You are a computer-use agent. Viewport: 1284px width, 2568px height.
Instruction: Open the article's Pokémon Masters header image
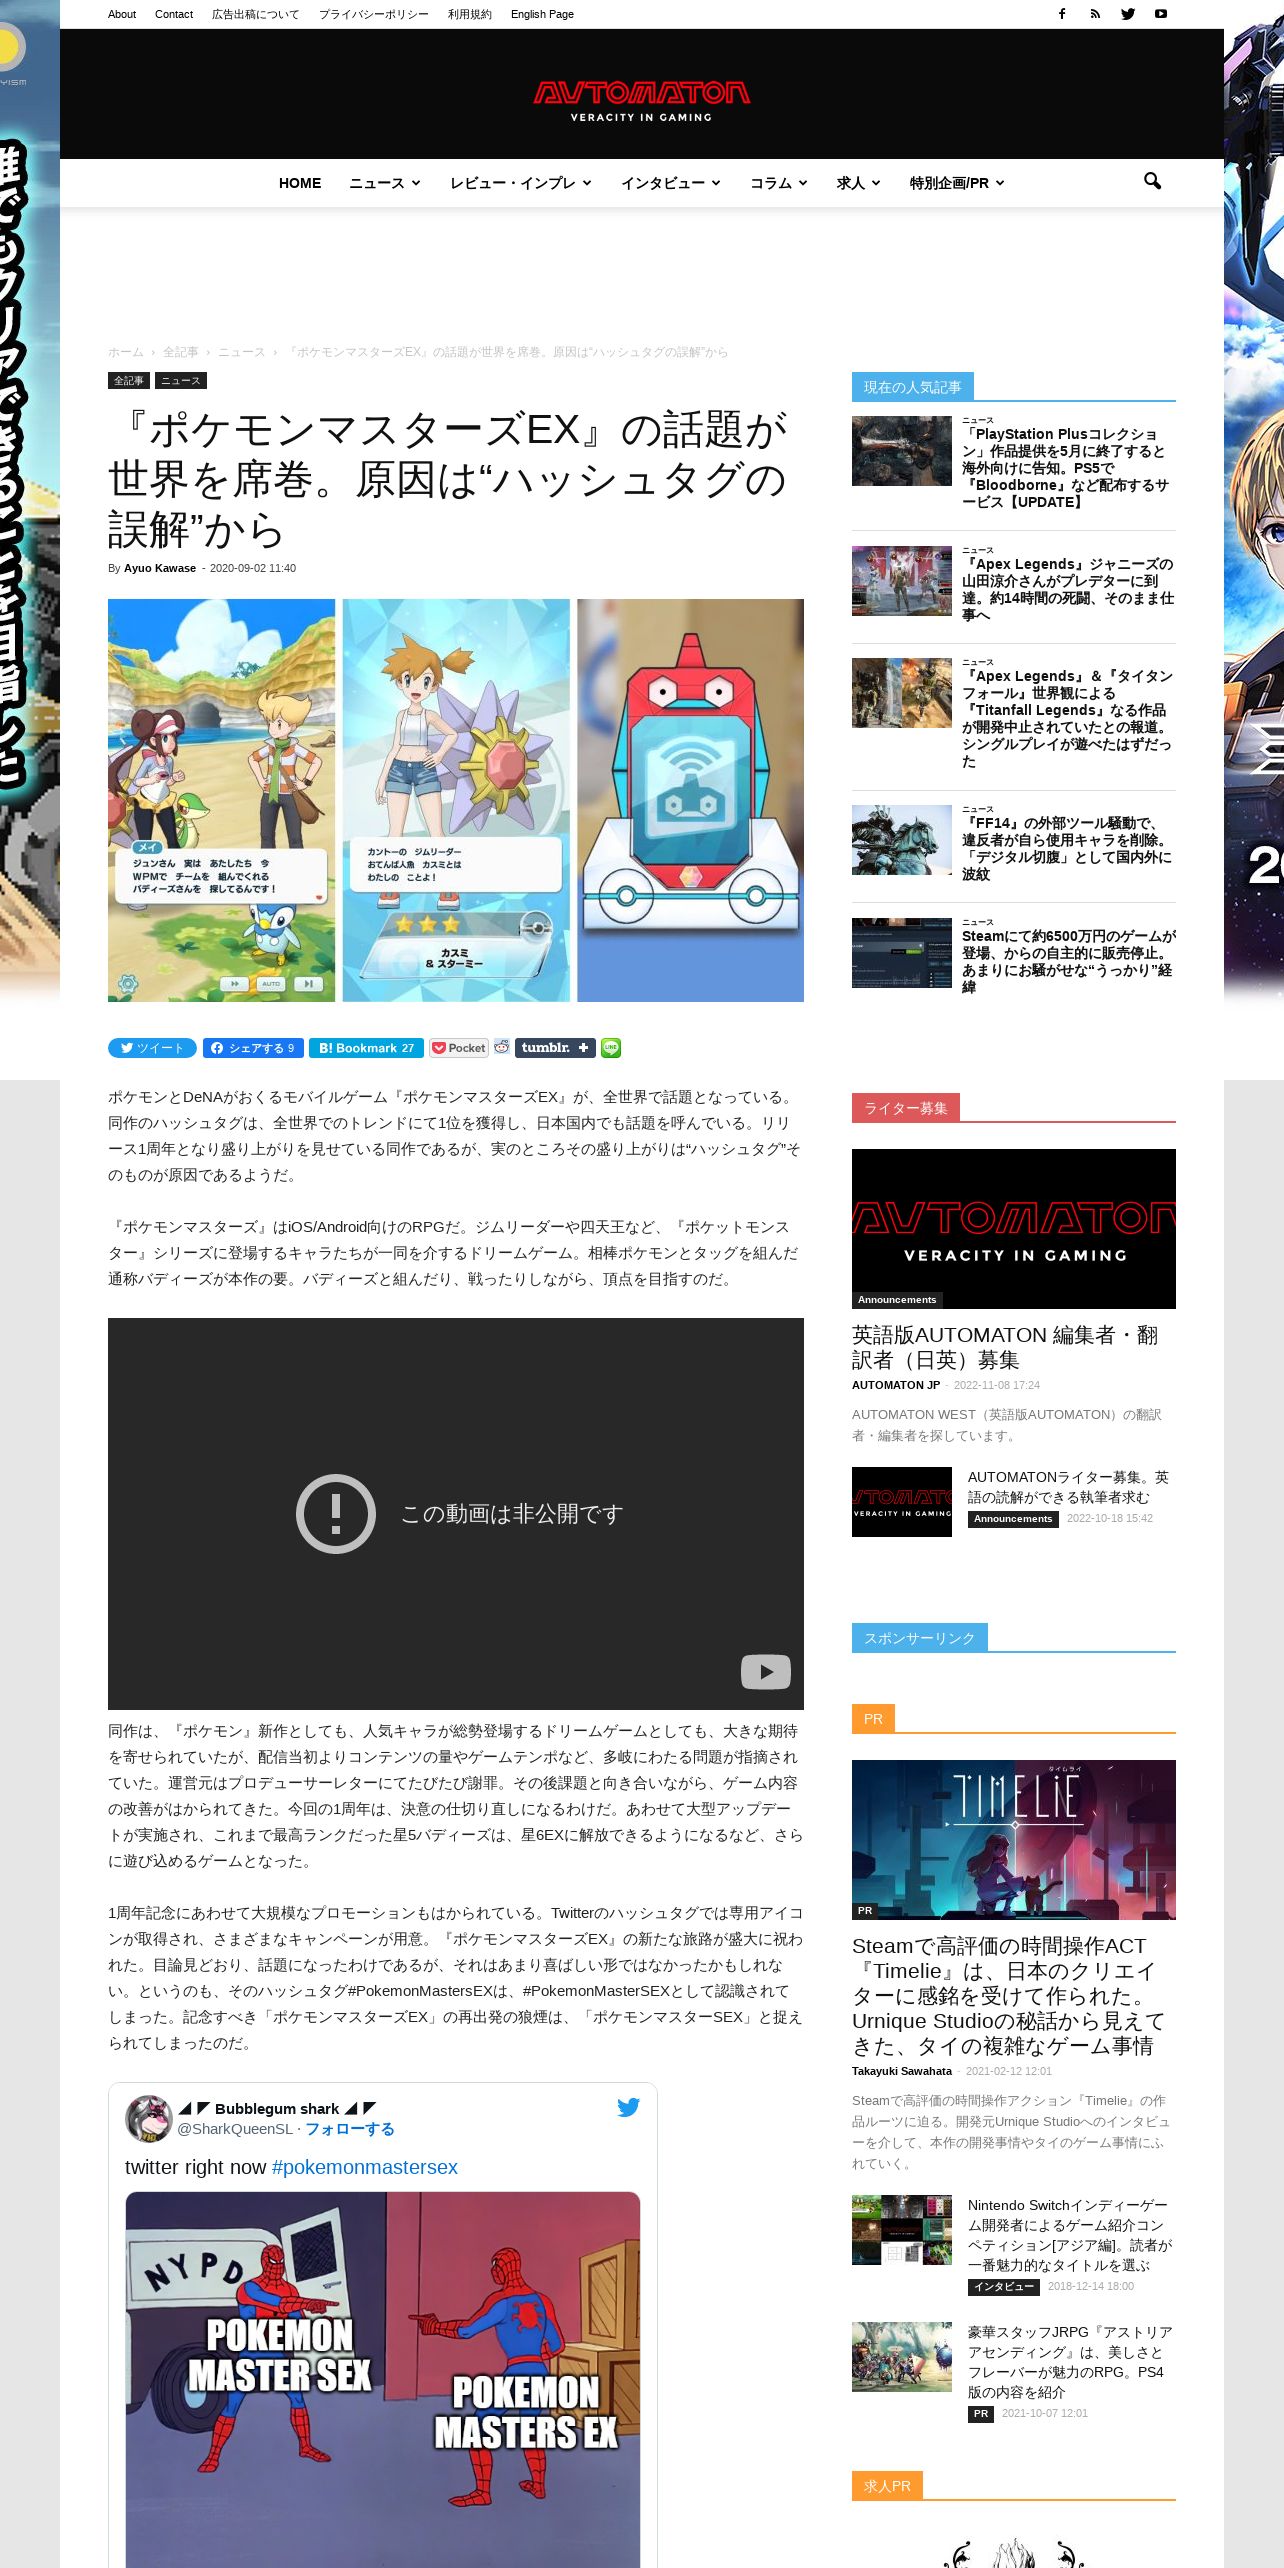click(x=456, y=800)
